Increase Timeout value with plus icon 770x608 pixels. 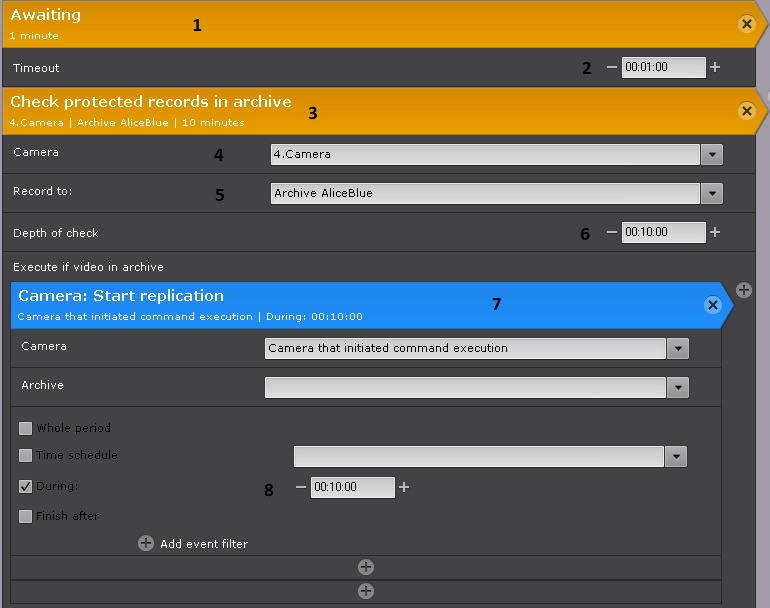pyautogui.click(x=715, y=68)
